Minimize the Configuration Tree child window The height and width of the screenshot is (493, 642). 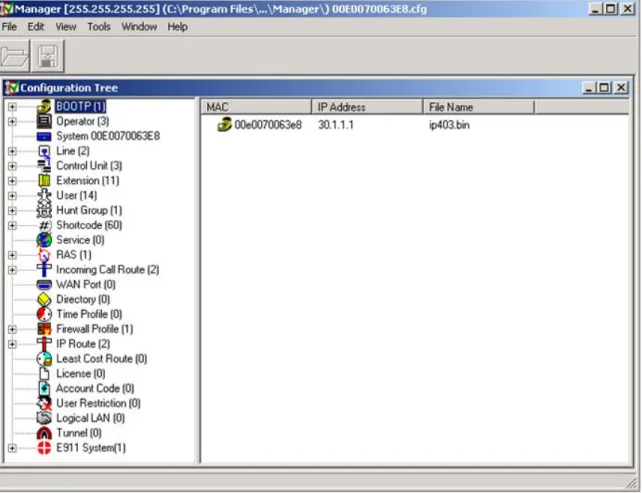coord(588,88)
